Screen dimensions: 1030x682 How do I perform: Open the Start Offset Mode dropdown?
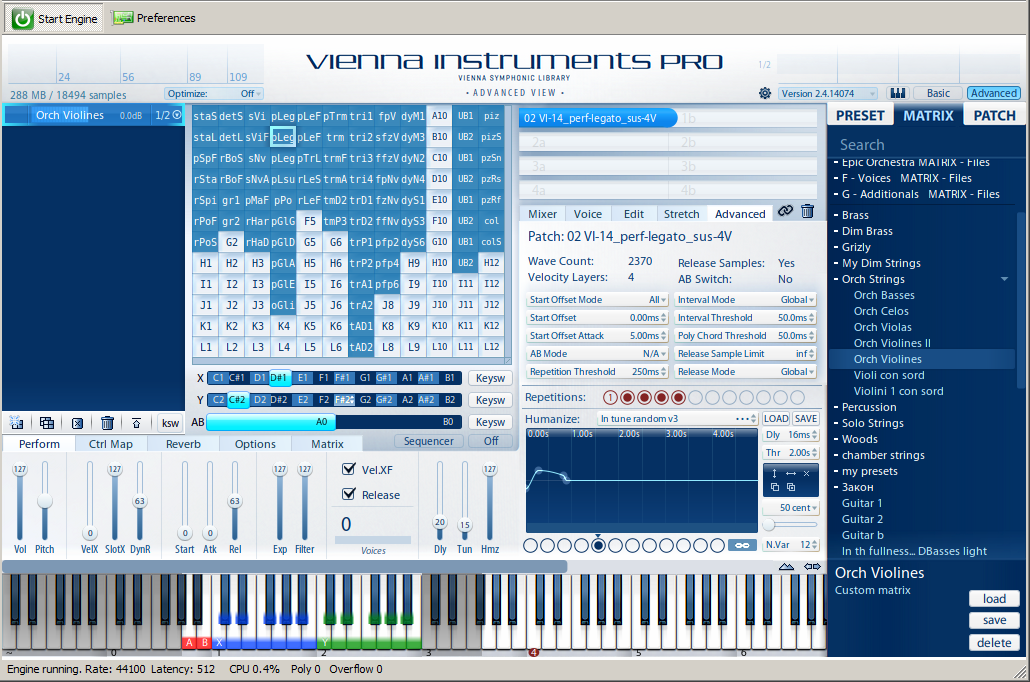(x=598, y=300)
